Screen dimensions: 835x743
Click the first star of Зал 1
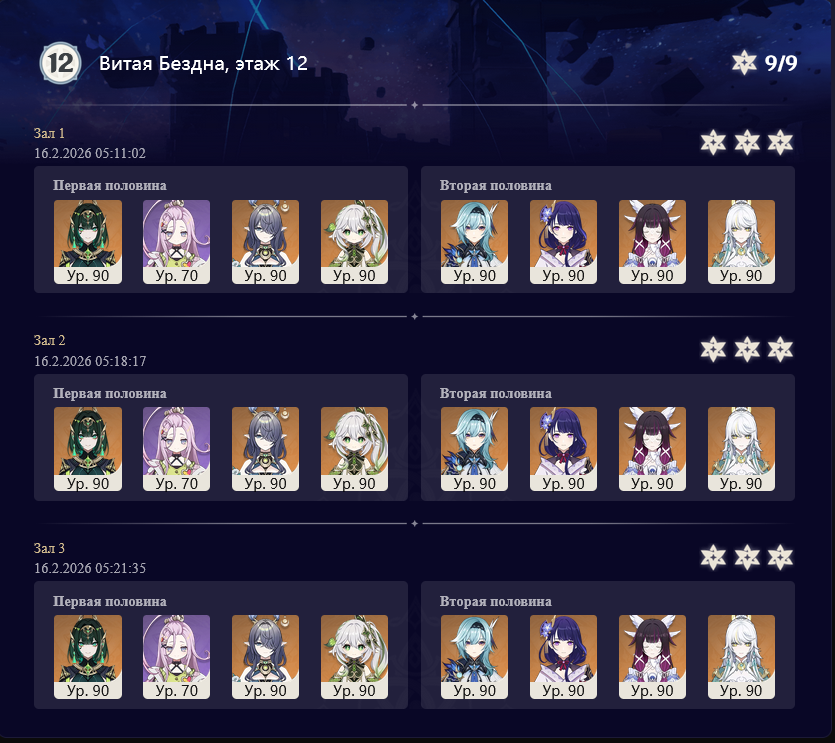click(713, 142)
